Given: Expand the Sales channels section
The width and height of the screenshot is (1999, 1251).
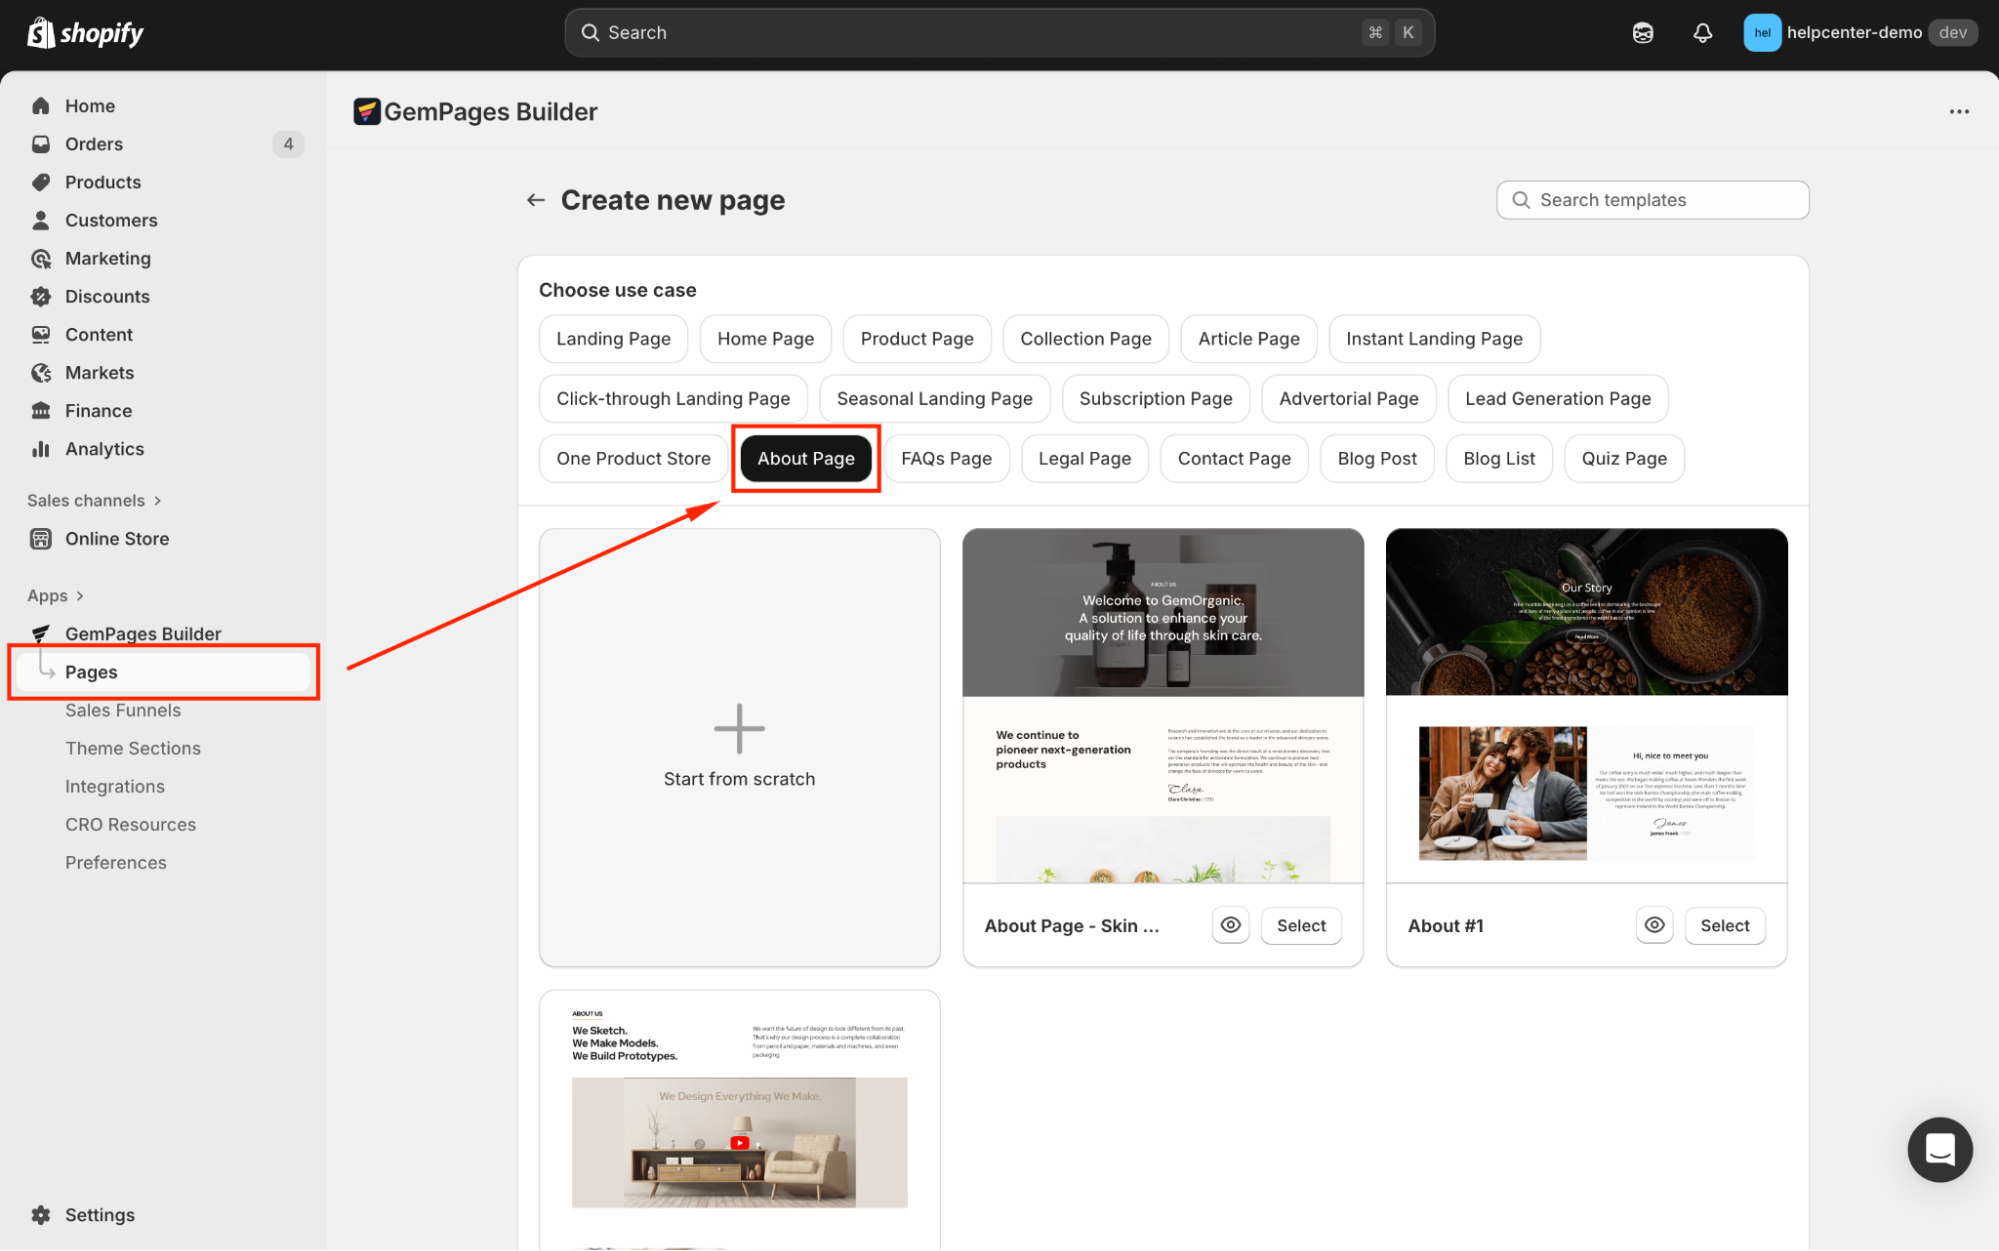Looking at the screenshot, I should pyautogui.click(x=157, y=501).
